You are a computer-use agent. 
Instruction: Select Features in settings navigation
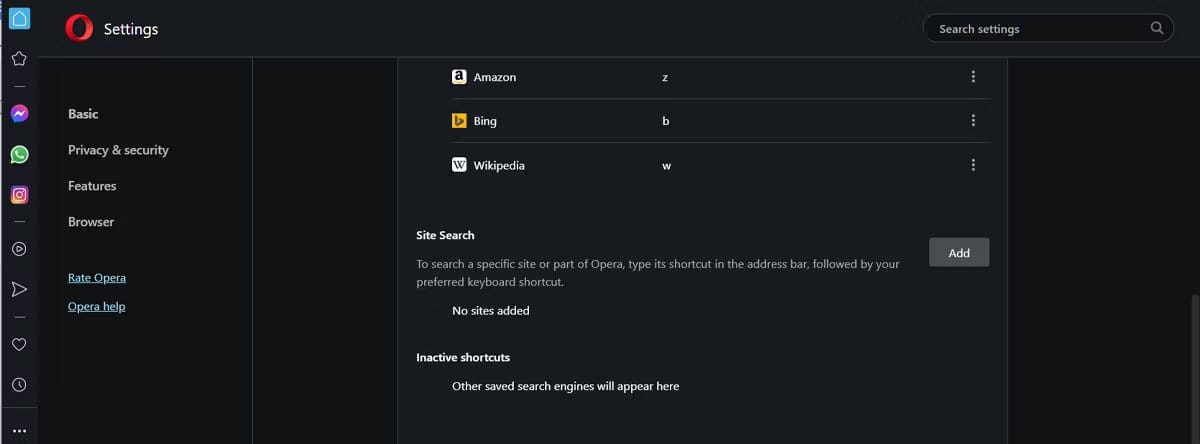92,186
